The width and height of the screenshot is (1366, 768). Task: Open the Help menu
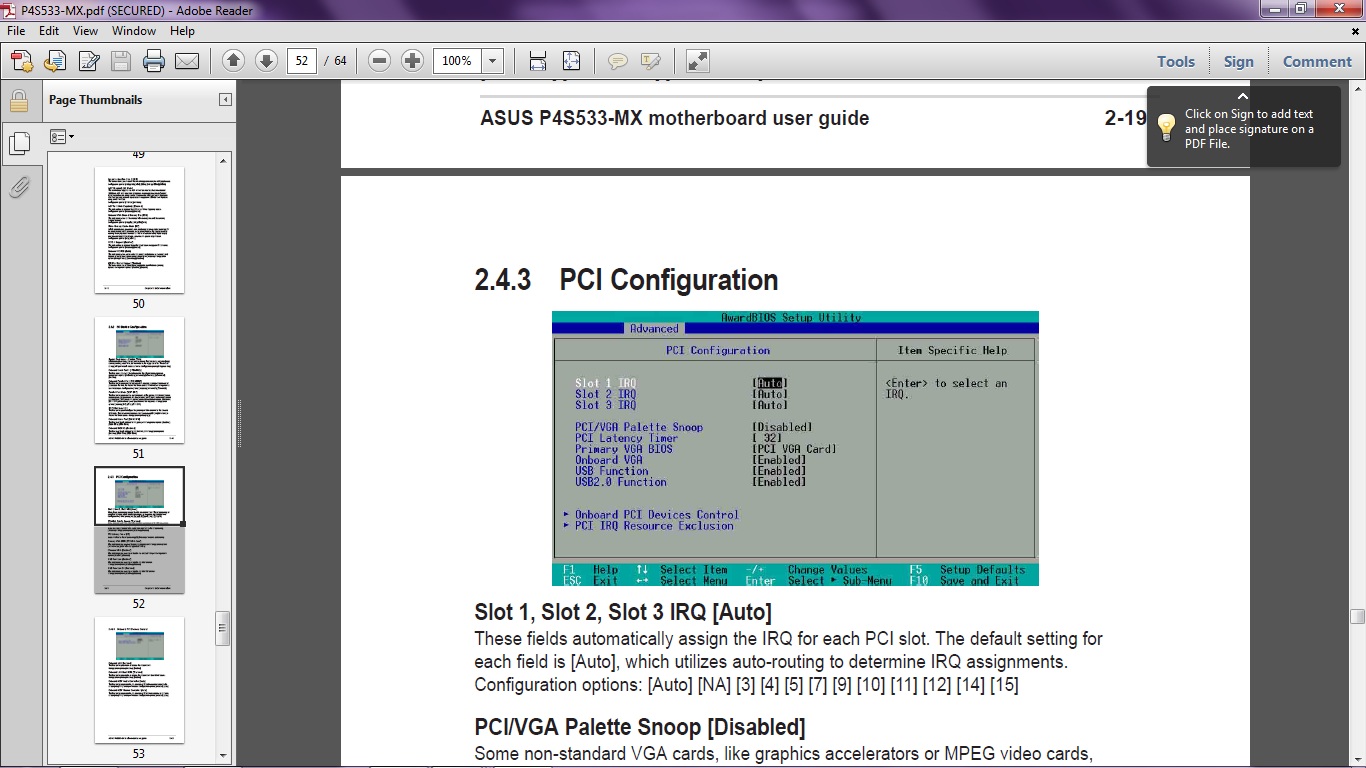click(x=182, y=31)
